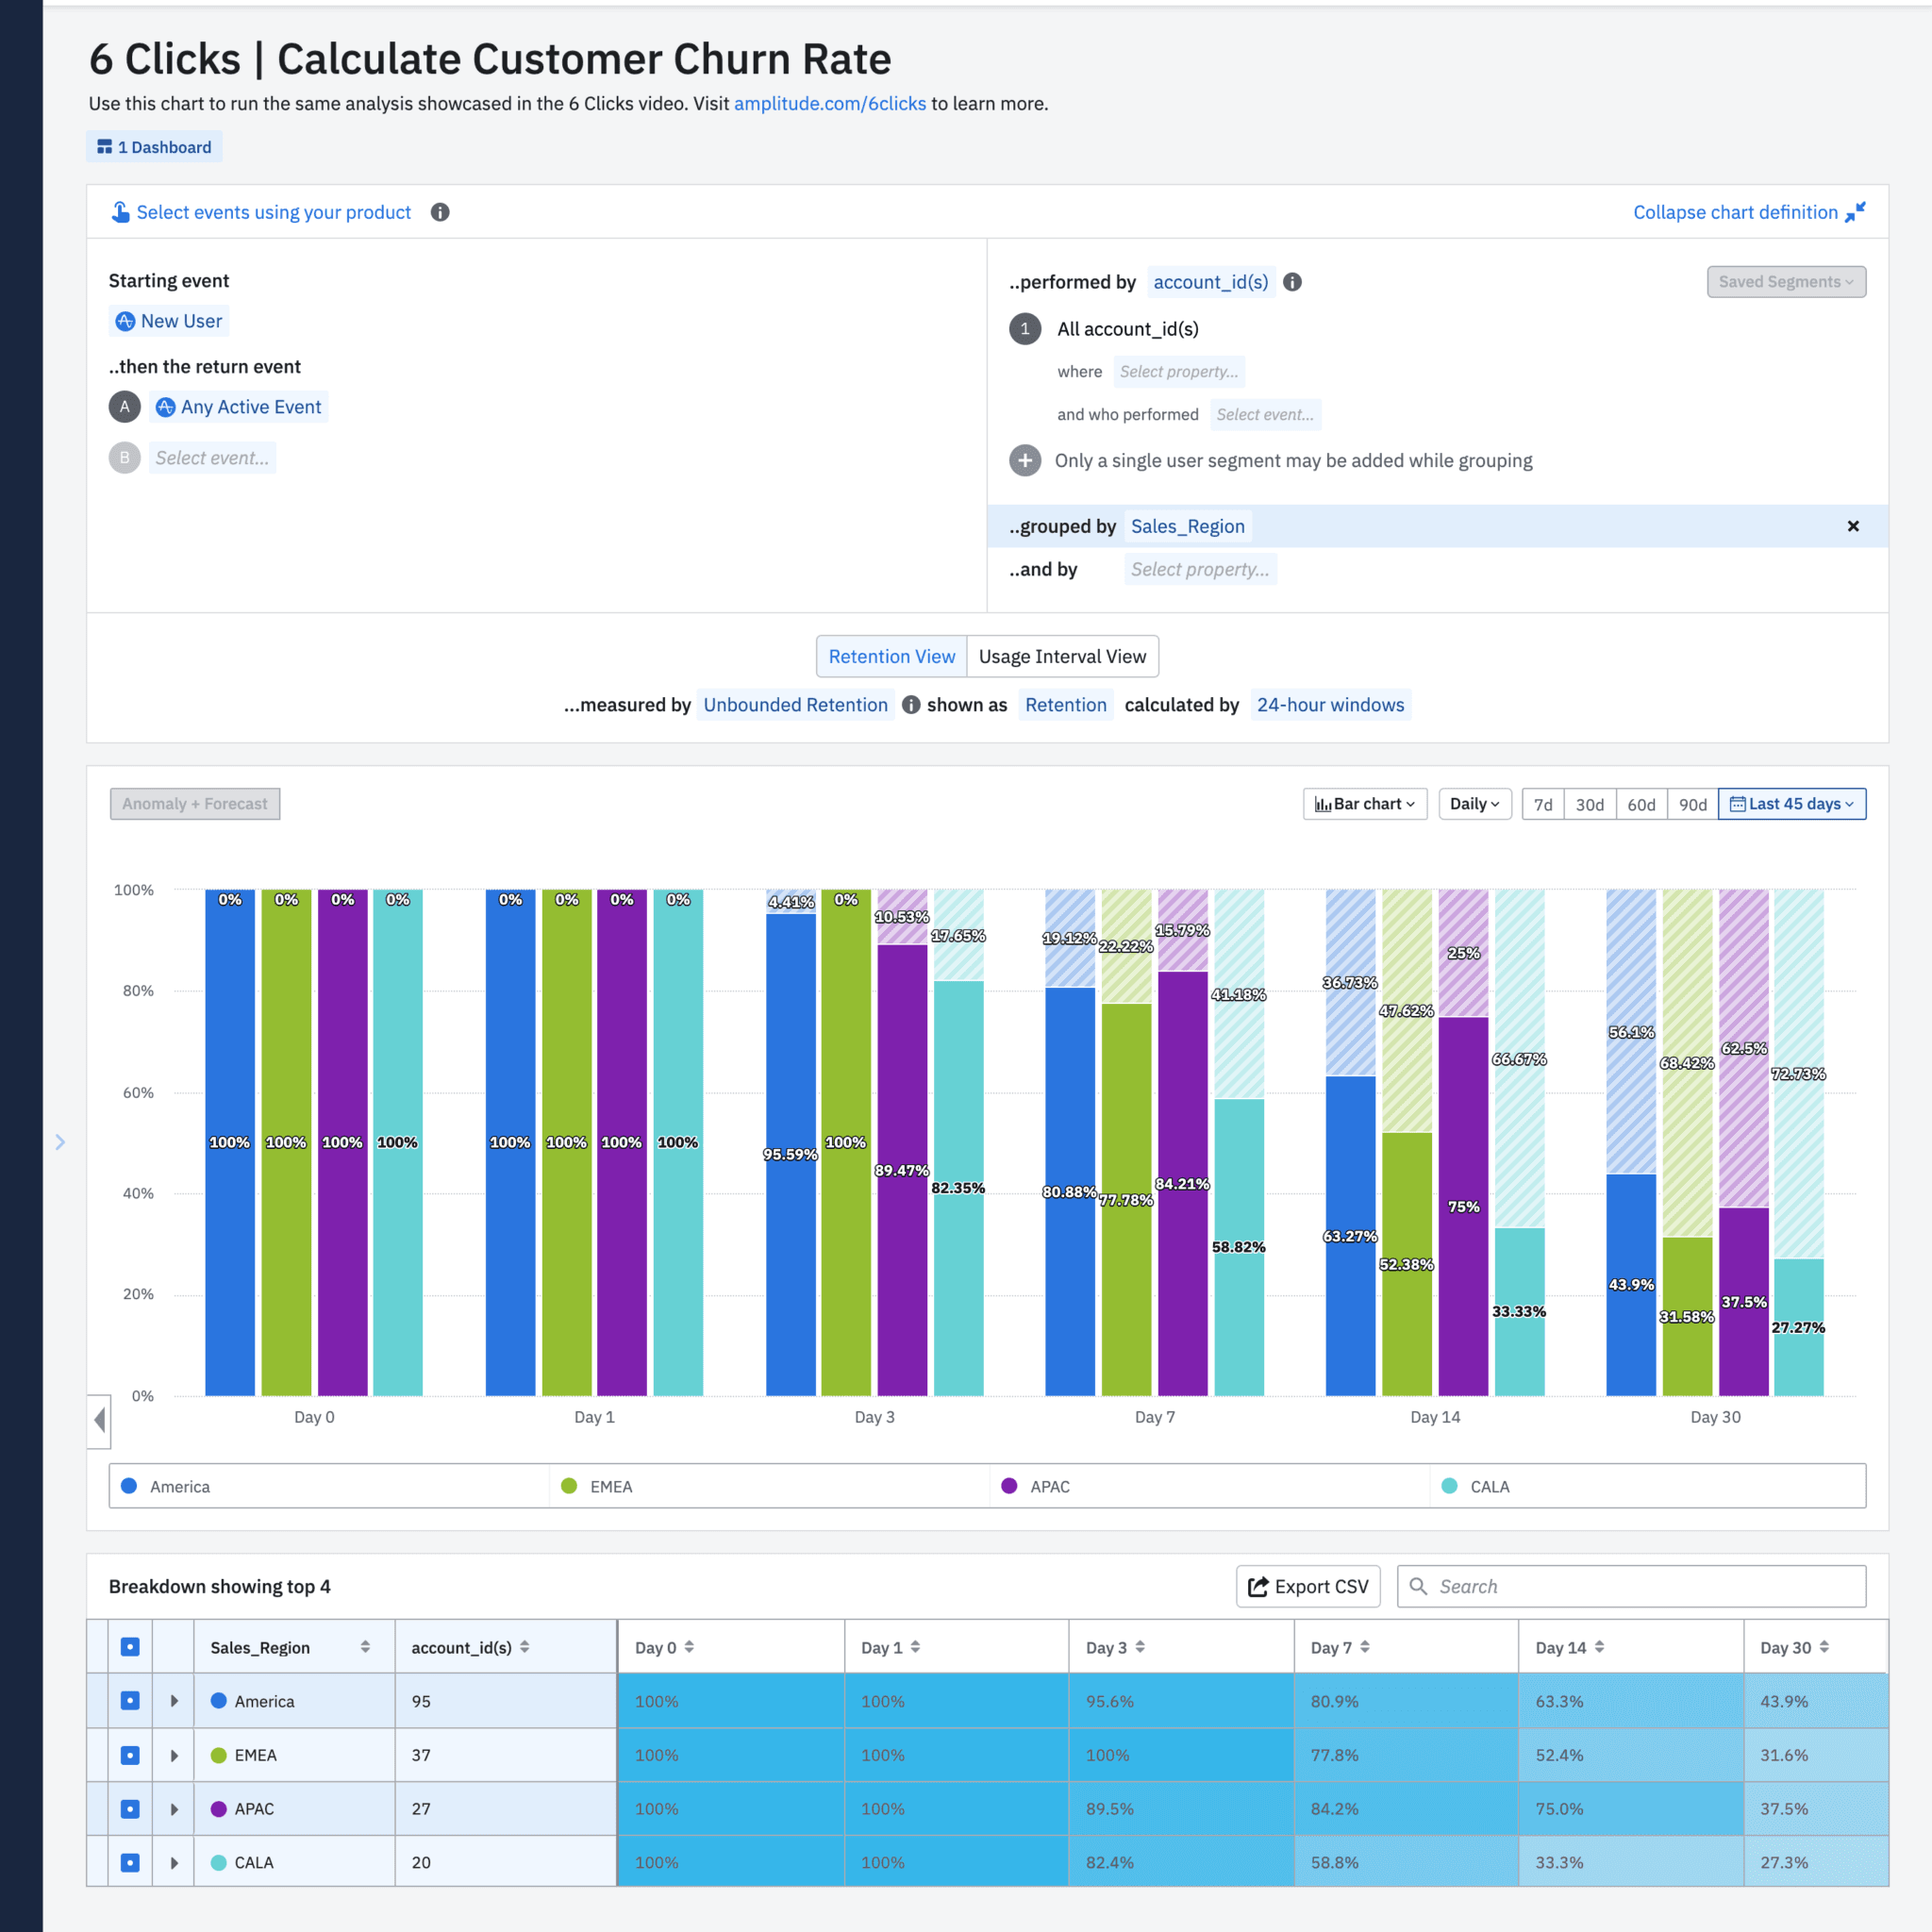The height and width of the screenshot is (1932, 1932).
Task: Open the amplitude.com/6clicks link
Action: 830,103
